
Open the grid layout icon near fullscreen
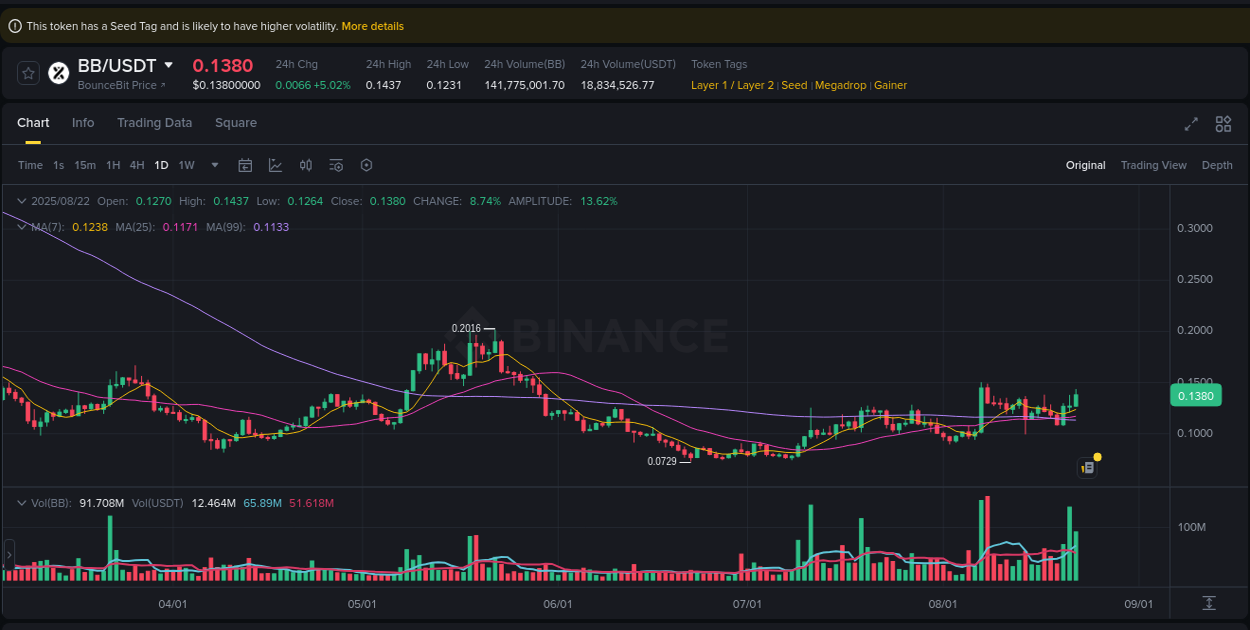tap(1223, 124)
